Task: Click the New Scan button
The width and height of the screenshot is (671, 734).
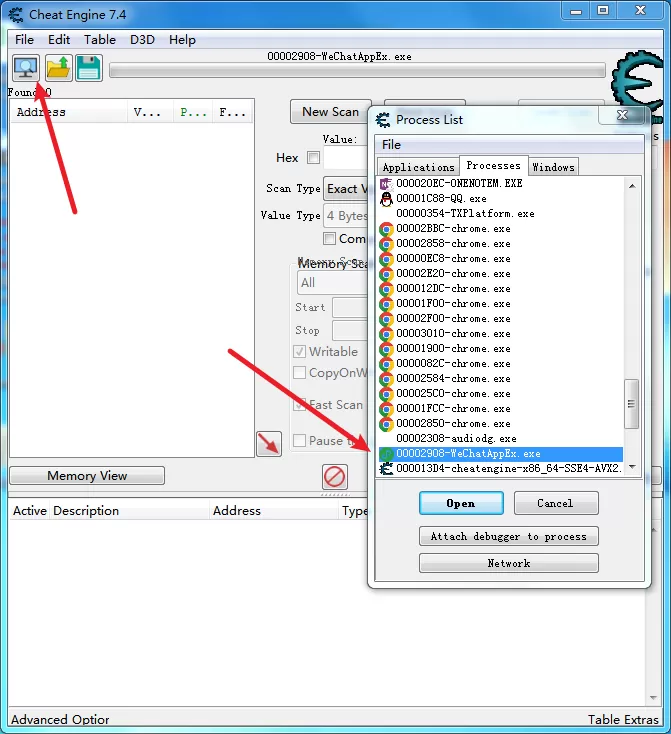Action: click(331, 112)
